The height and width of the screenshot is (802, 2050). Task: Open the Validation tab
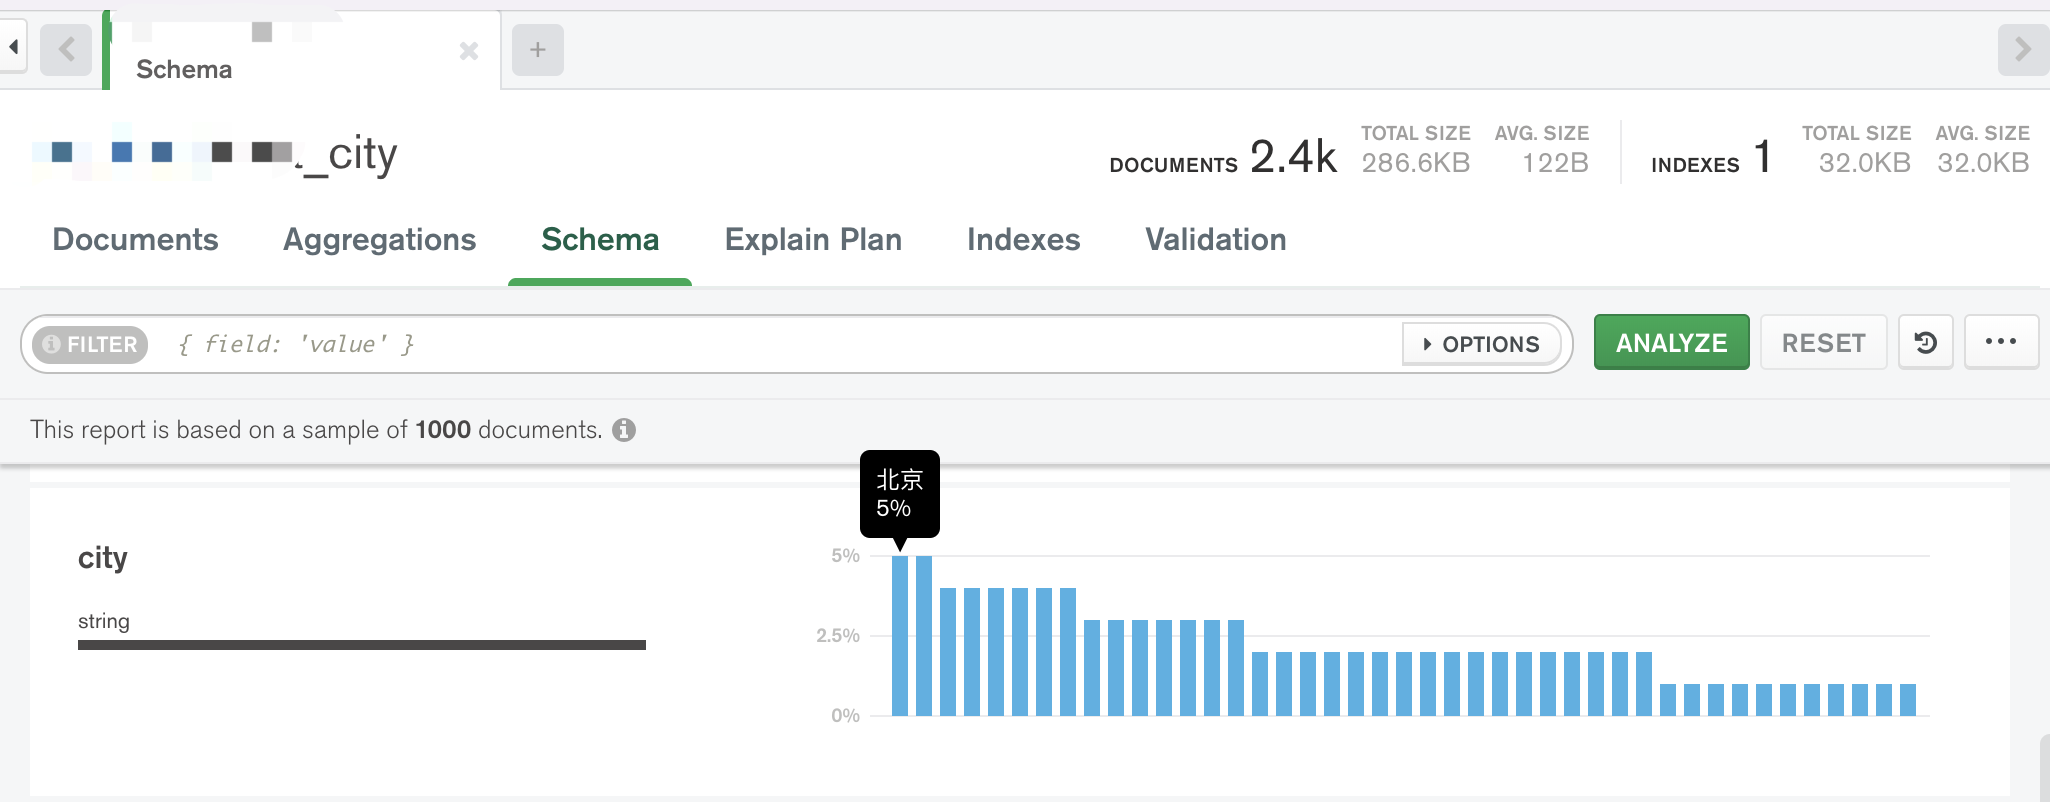click(1216, 240)
